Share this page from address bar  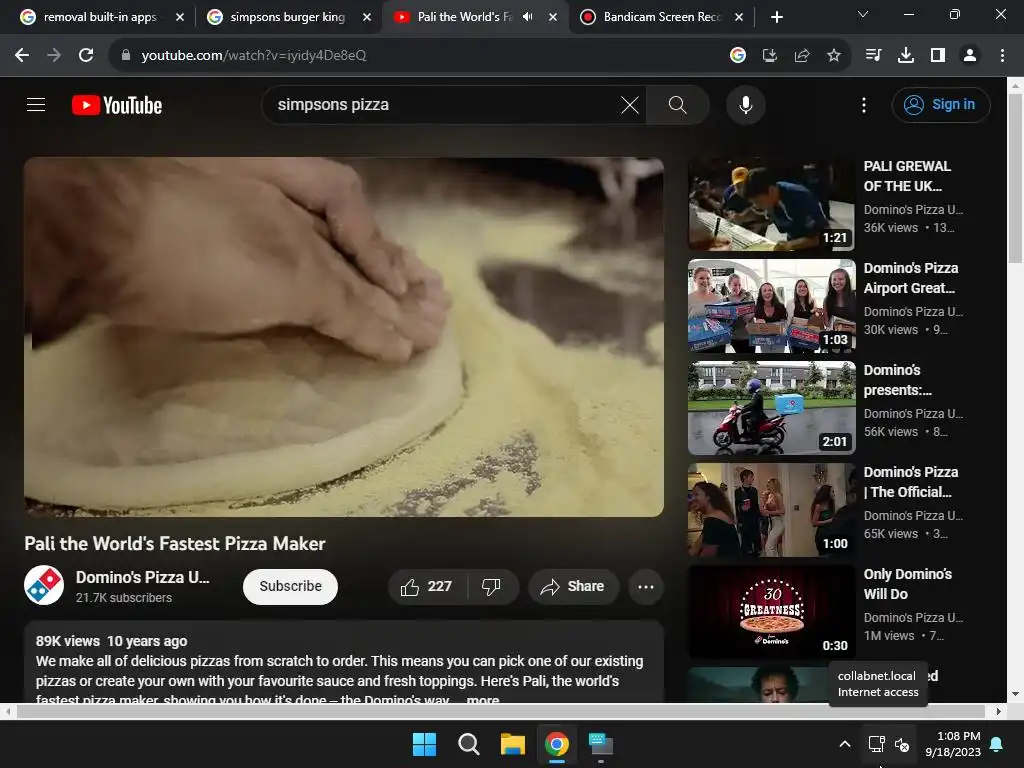(x=802, y=56)
